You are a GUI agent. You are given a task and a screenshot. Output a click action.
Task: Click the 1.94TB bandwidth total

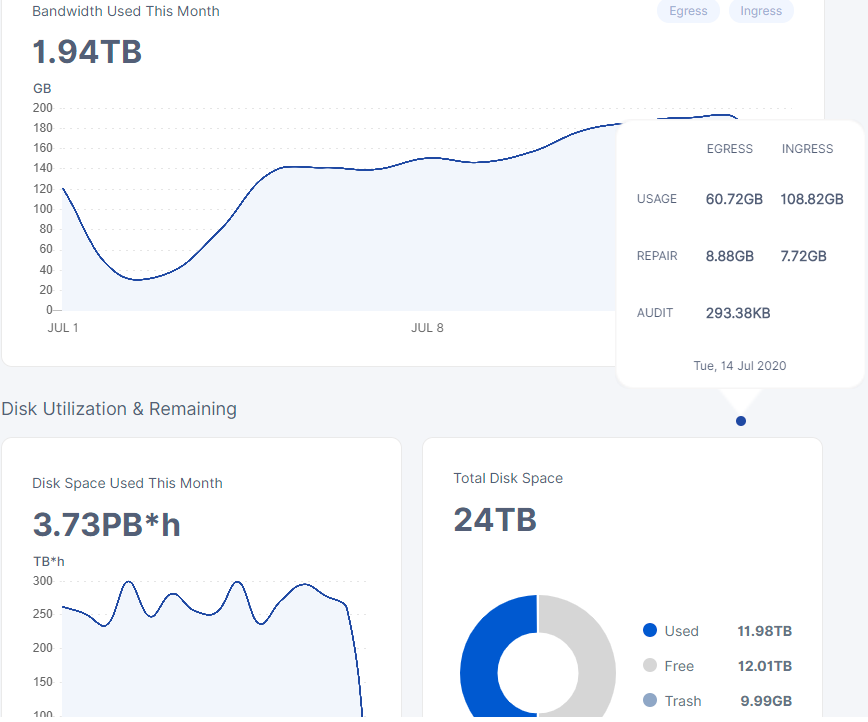(87, 52)
